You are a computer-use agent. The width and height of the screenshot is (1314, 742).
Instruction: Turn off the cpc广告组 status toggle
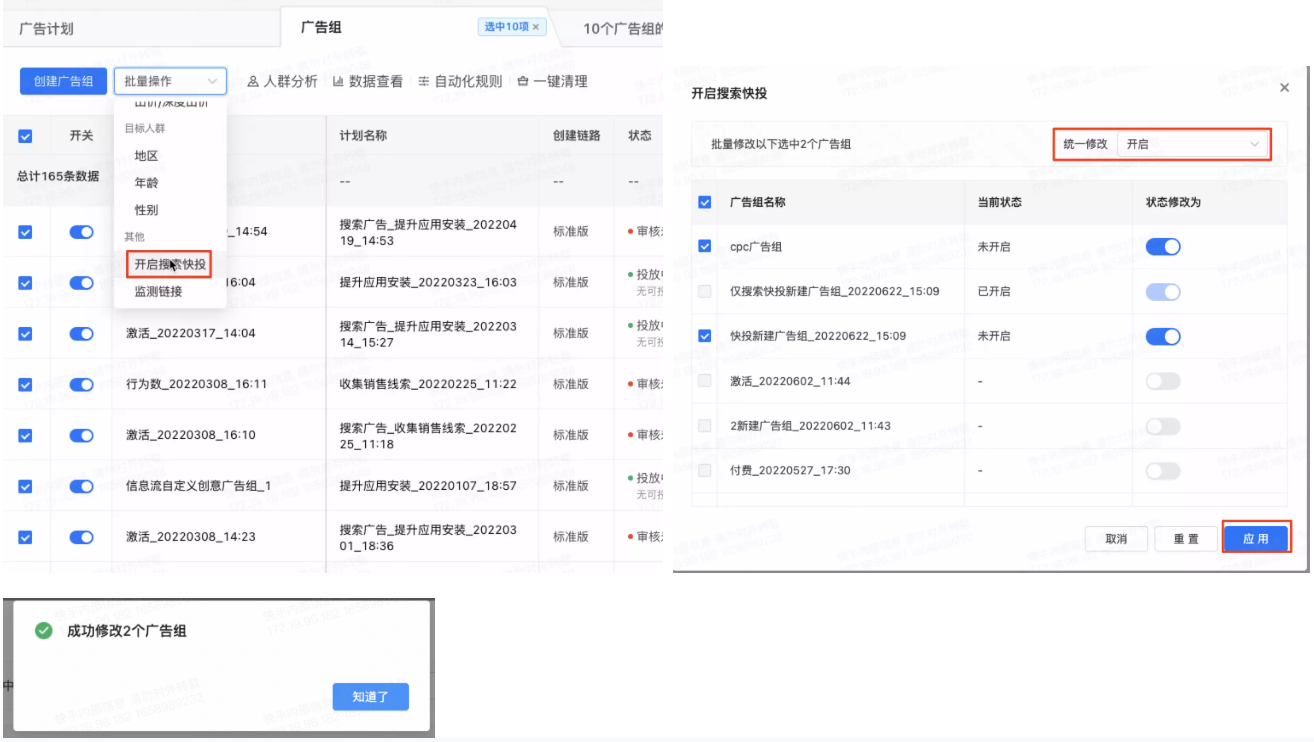pos(1165,246)
